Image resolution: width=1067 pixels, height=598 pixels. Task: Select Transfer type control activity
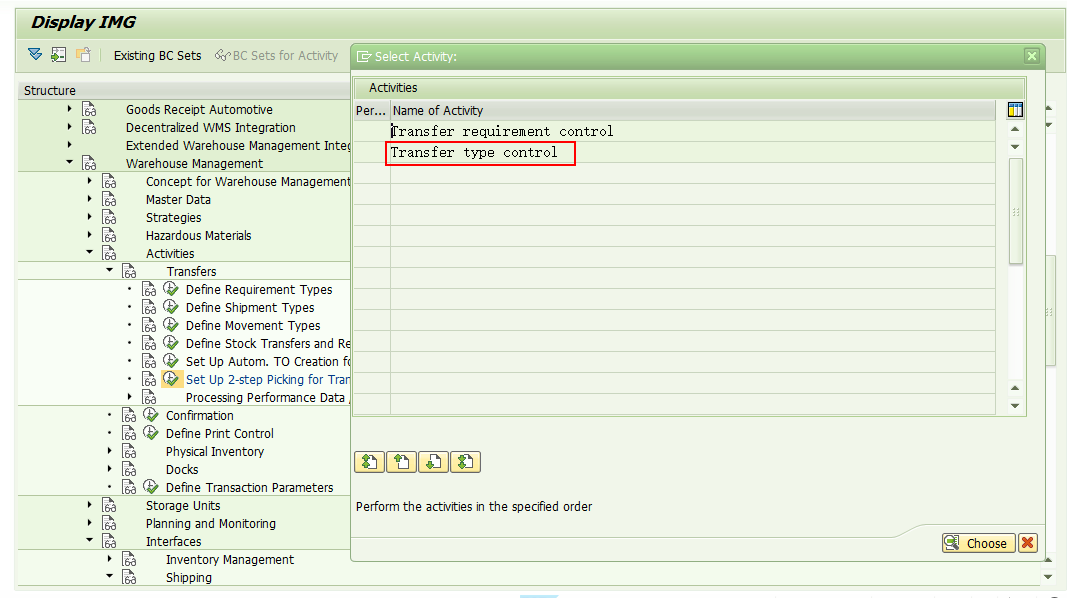(x=474, y=152)
